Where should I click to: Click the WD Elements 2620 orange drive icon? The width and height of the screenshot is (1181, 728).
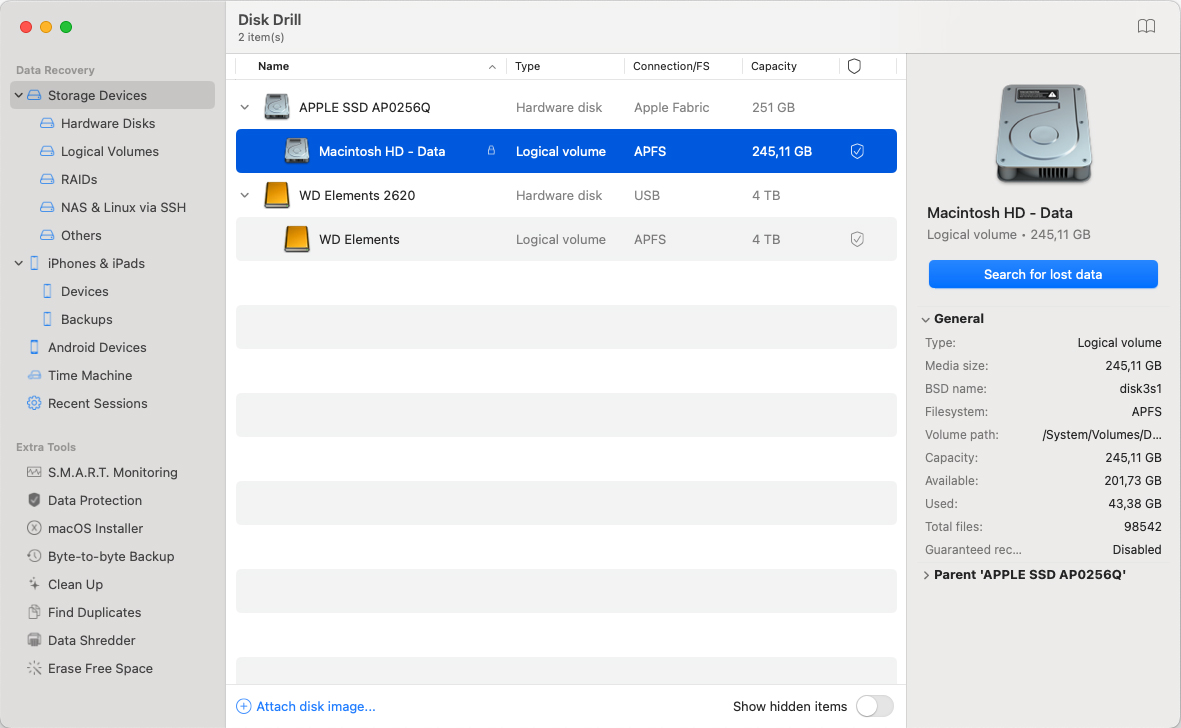pyautogui.click(x=276, y=195)
